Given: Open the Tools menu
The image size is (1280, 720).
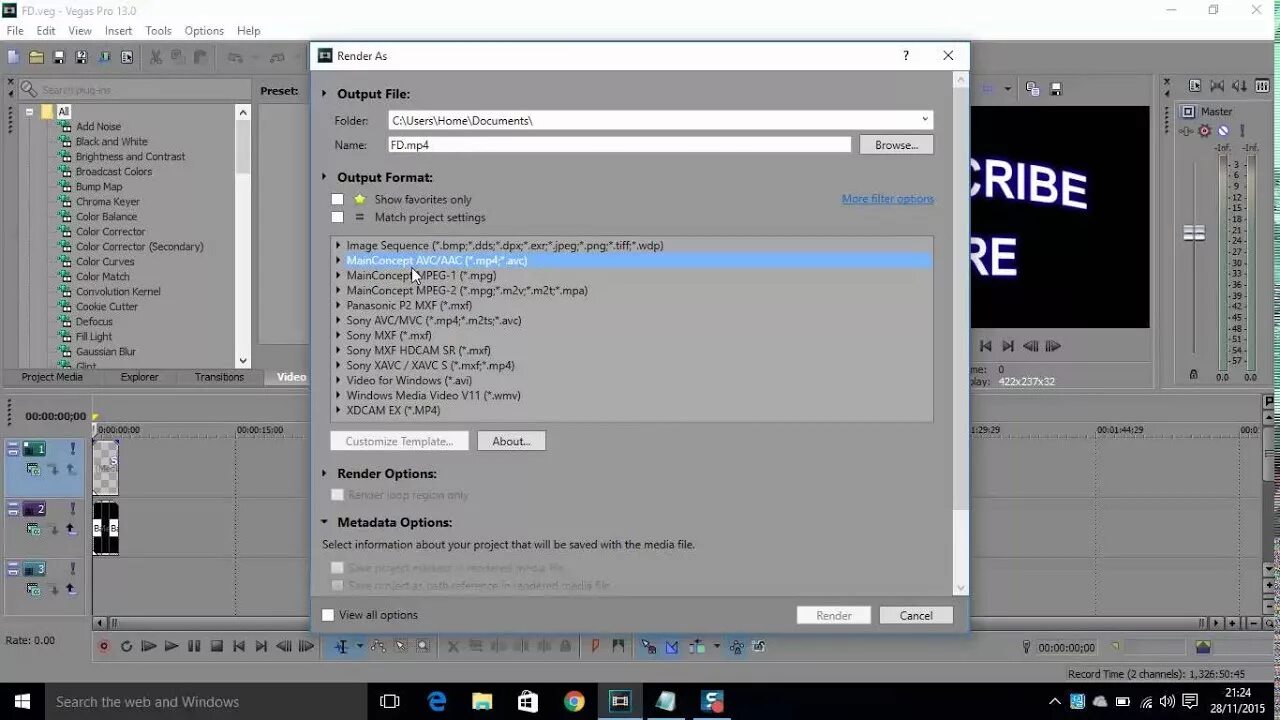Looking at the screenshot, I should pos(159,31).
